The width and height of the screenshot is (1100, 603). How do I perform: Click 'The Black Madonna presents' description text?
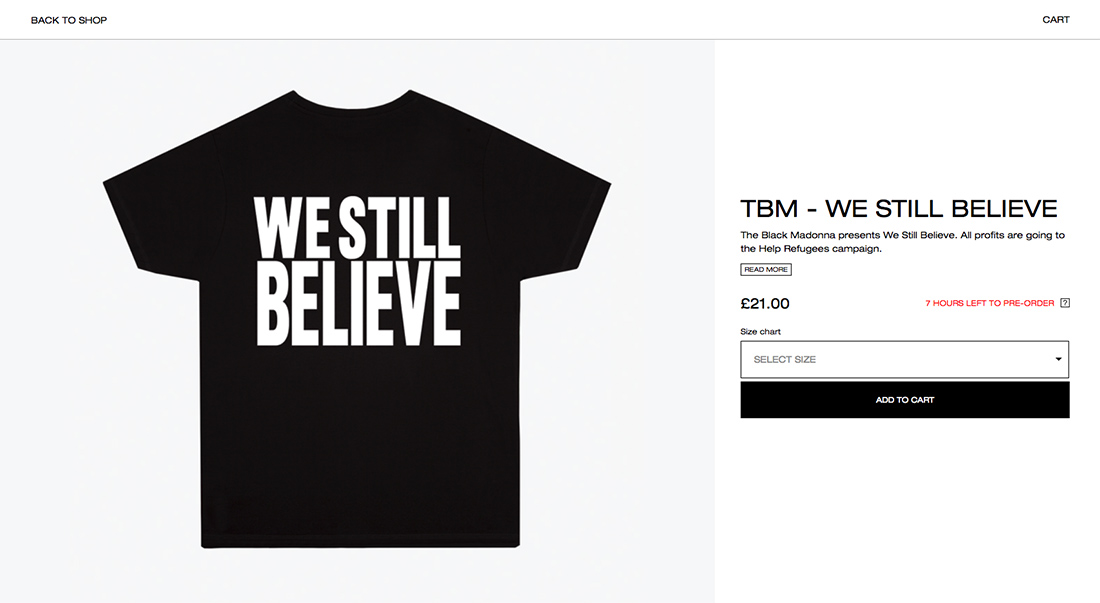point(804,236)
